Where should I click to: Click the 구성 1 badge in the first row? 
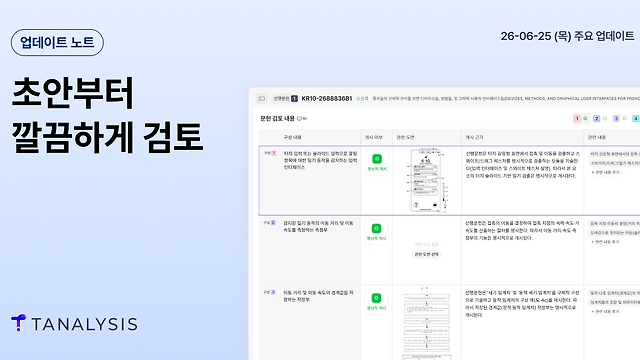tap(270, 153)
